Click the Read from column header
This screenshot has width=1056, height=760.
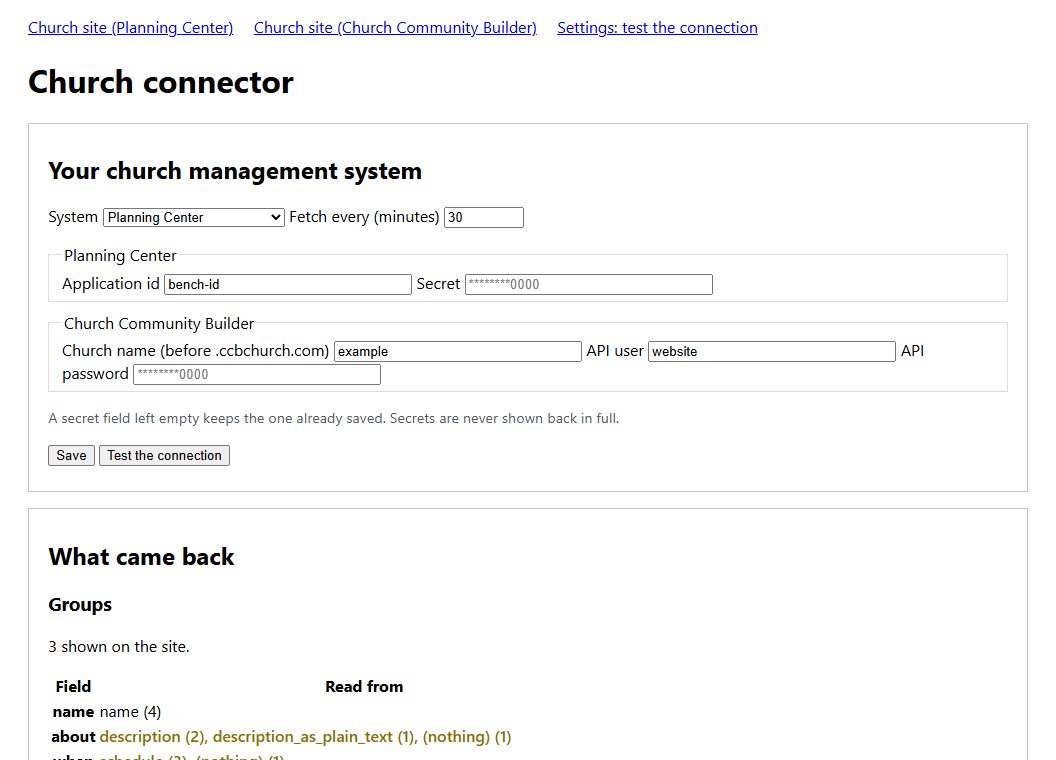(364, 687)
